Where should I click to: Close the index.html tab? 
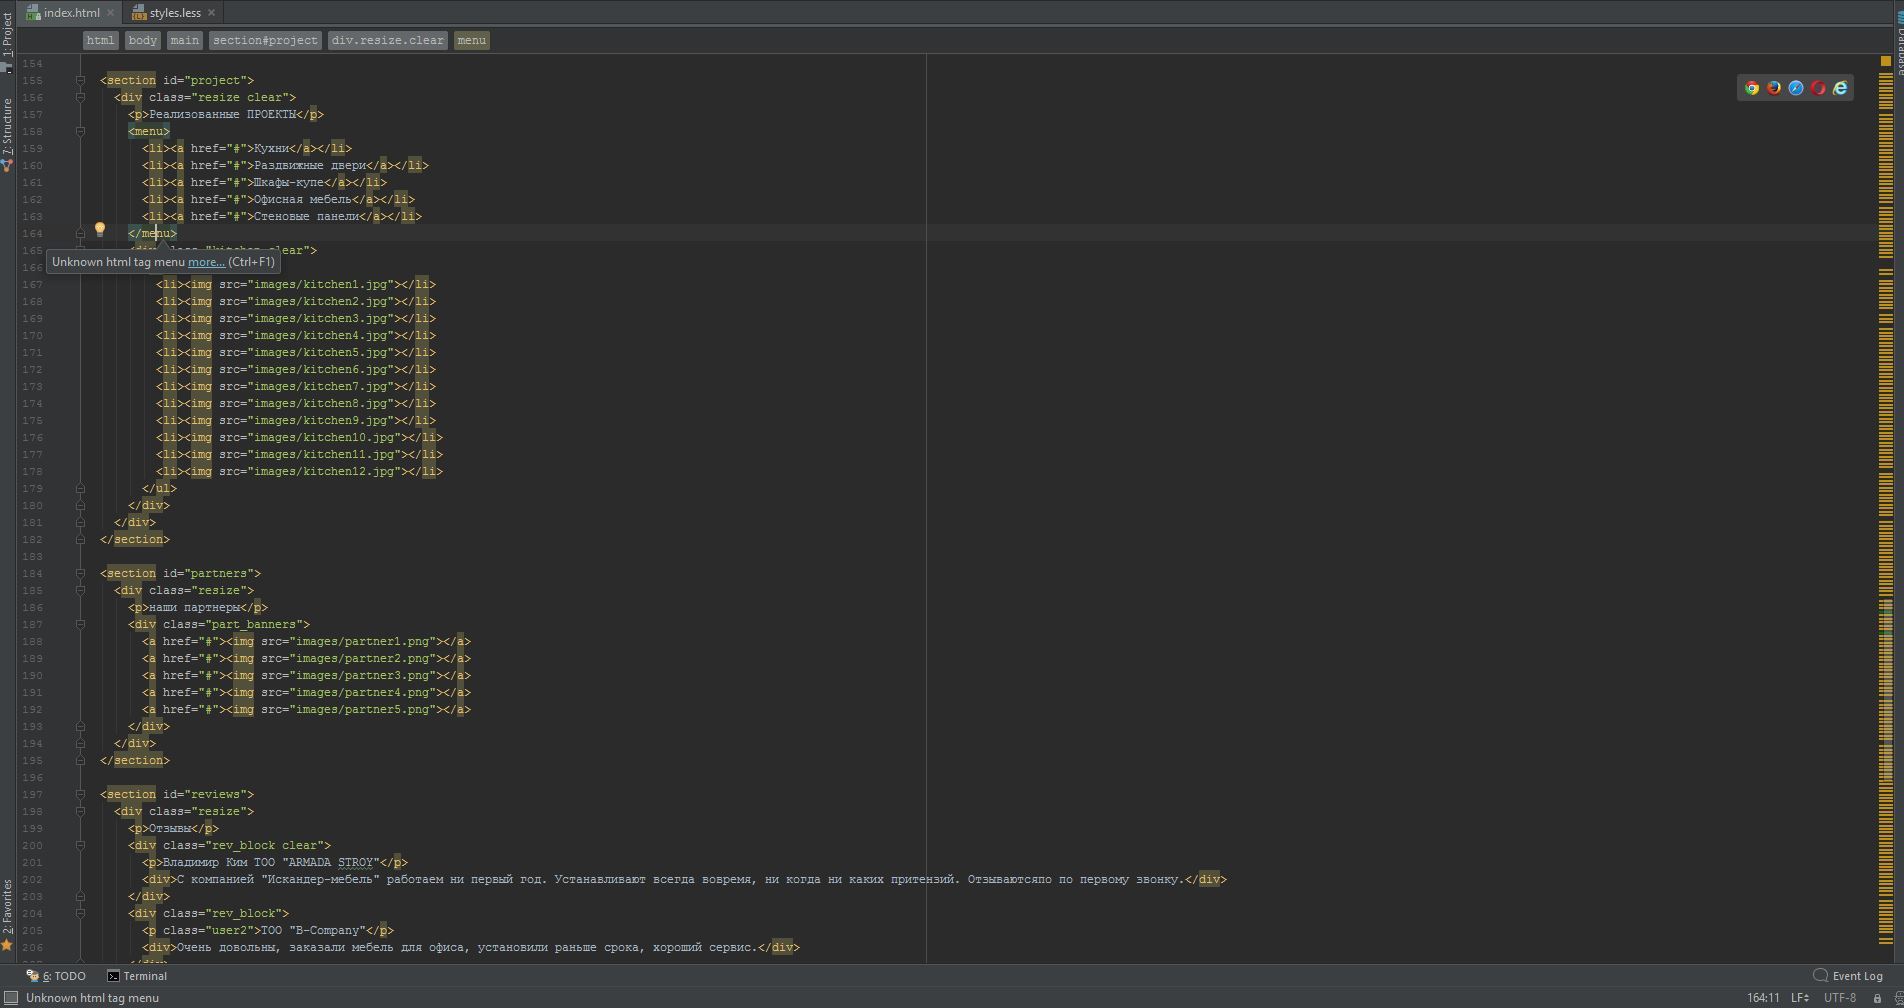click(110, 13)
